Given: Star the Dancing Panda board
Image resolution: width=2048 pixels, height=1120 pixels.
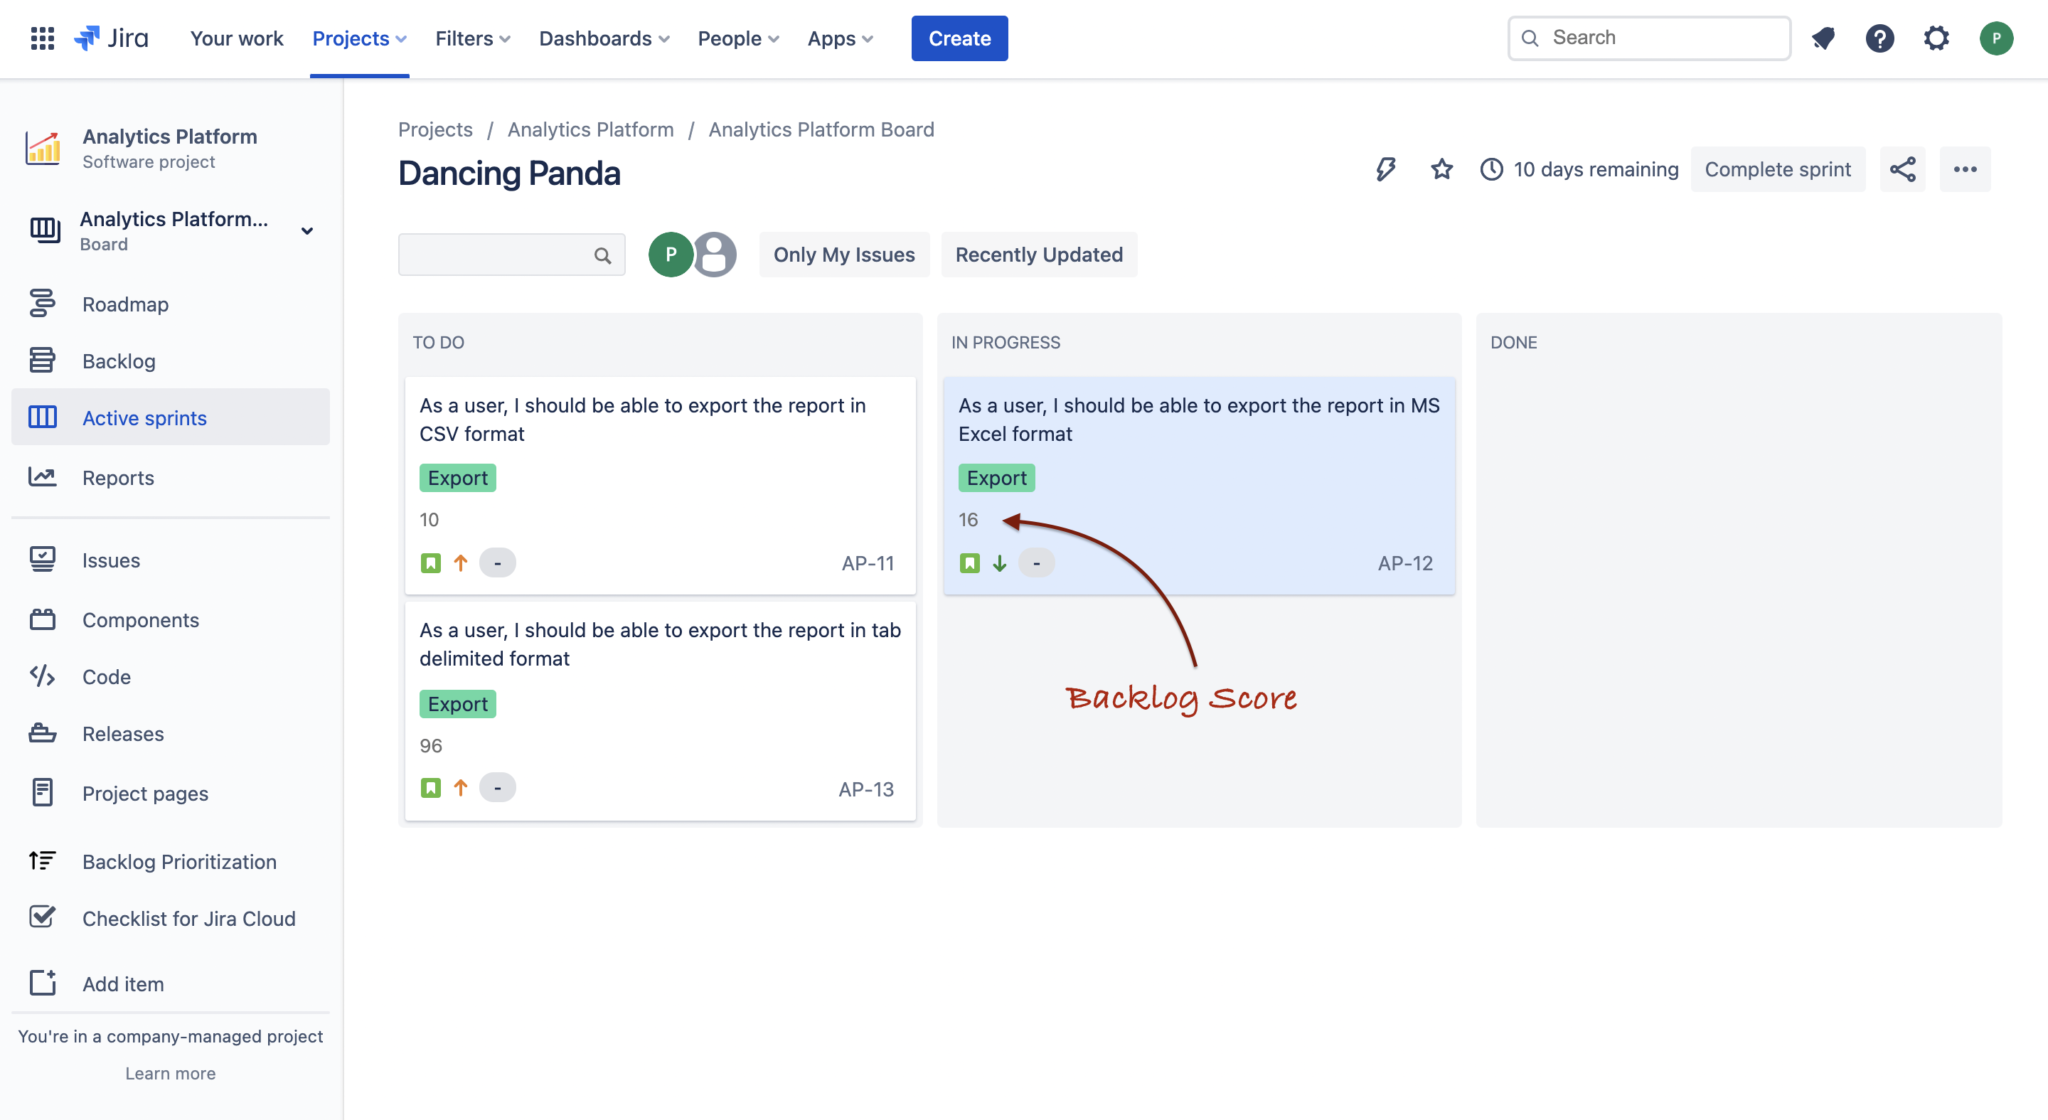Looking at the screenshot, I should pos(1441,169).
